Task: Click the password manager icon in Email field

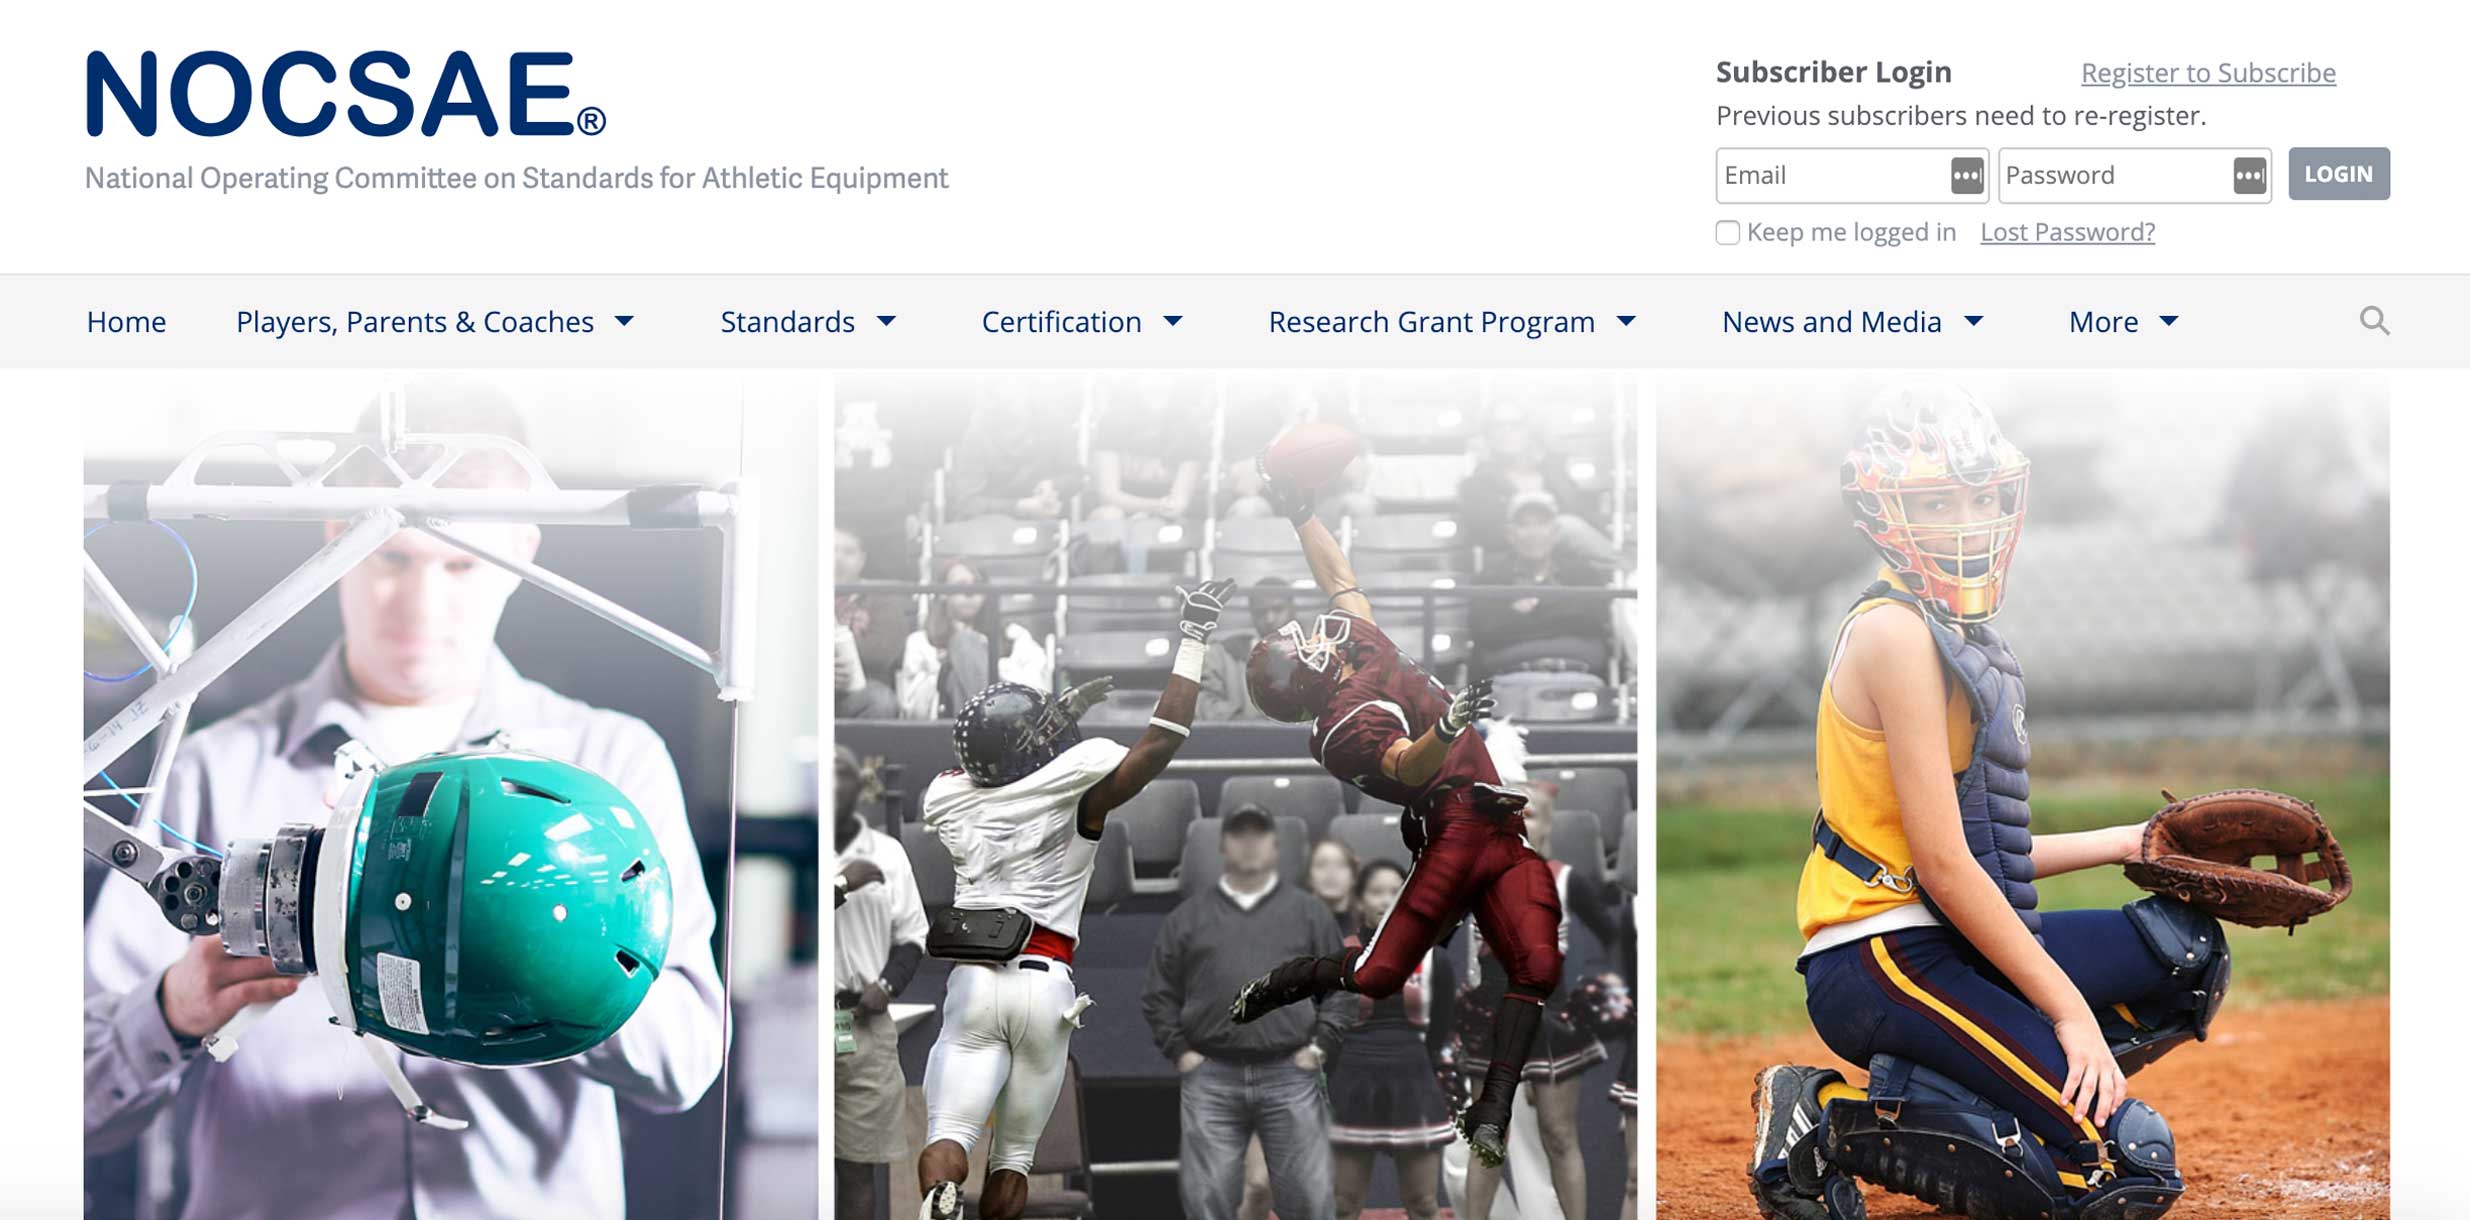Action: point(1966,175)
